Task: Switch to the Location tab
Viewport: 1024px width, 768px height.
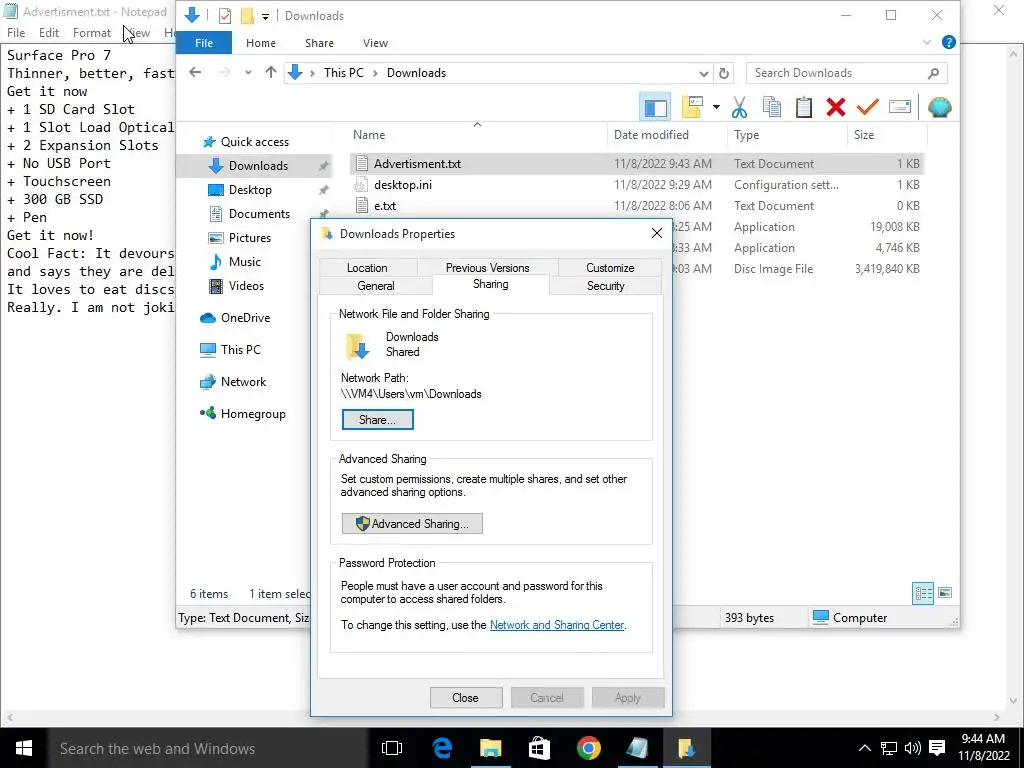Action: point(367,268)
